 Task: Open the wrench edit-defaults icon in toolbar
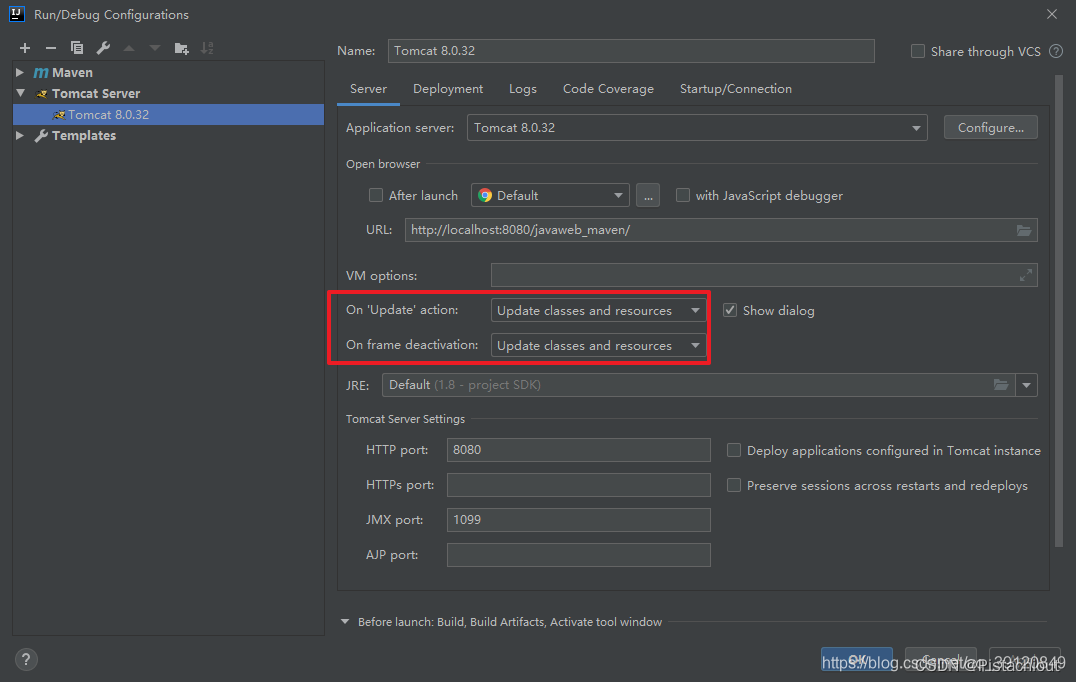[x=103, y=48]
